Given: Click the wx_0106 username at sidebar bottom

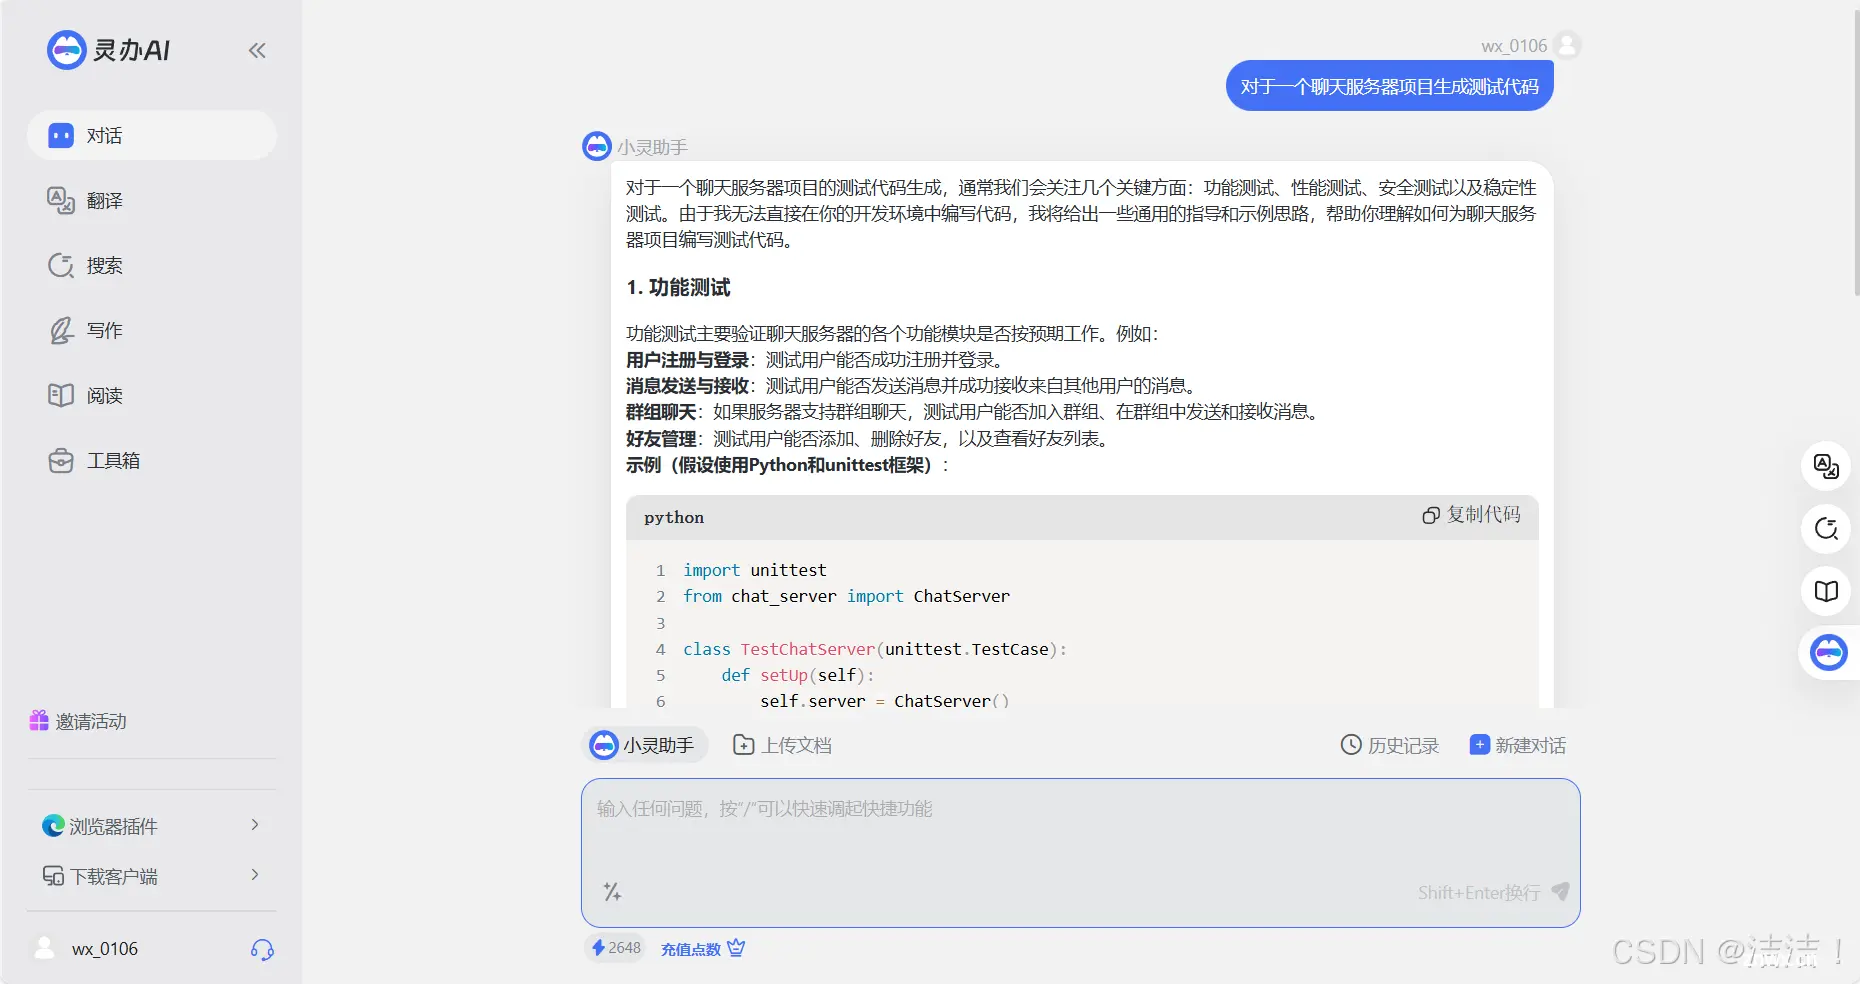Looking at the screenshot, I should click(105, 949).
